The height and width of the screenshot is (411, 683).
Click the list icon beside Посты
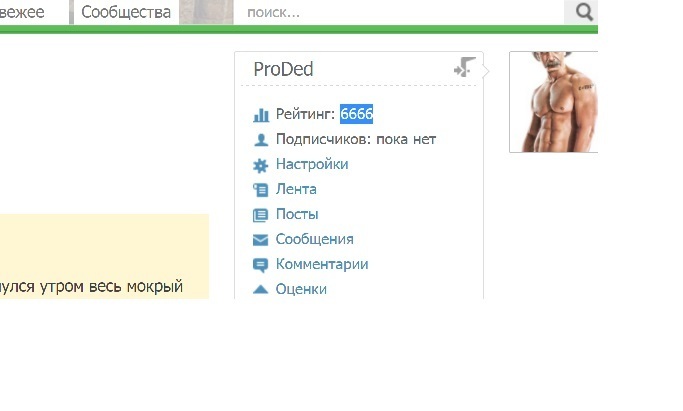260,215
